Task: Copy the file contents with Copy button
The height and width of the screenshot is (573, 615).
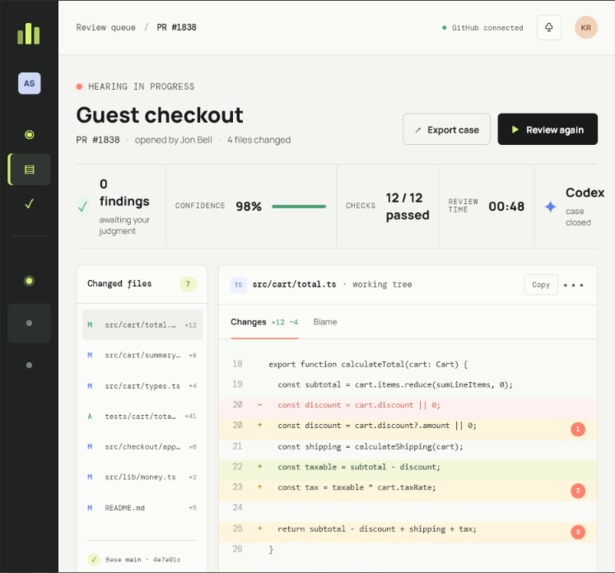Action: tap(541, 285)
